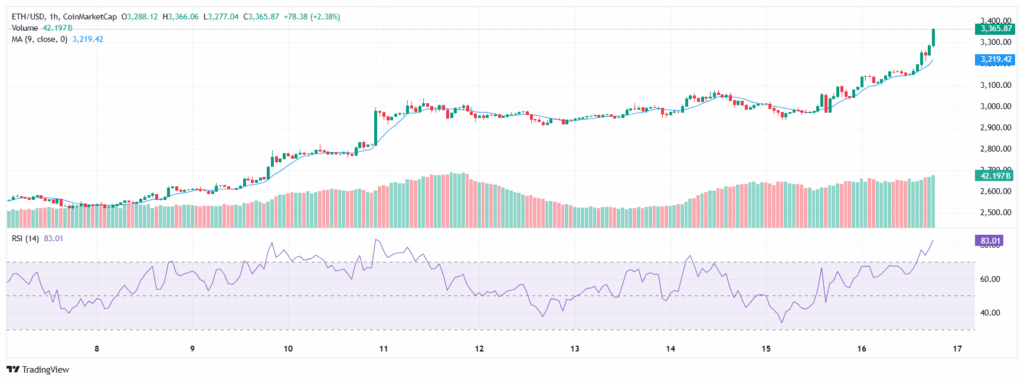Click date label 10 on time axis
The image size is (1024, 381).
pos(288,349)
